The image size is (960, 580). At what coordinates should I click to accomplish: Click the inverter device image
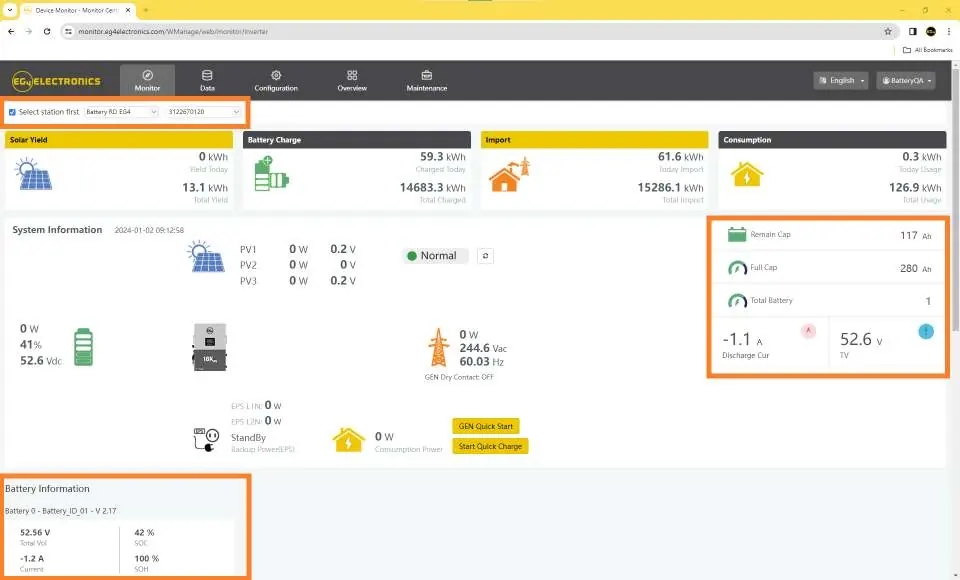click(209, 347)
